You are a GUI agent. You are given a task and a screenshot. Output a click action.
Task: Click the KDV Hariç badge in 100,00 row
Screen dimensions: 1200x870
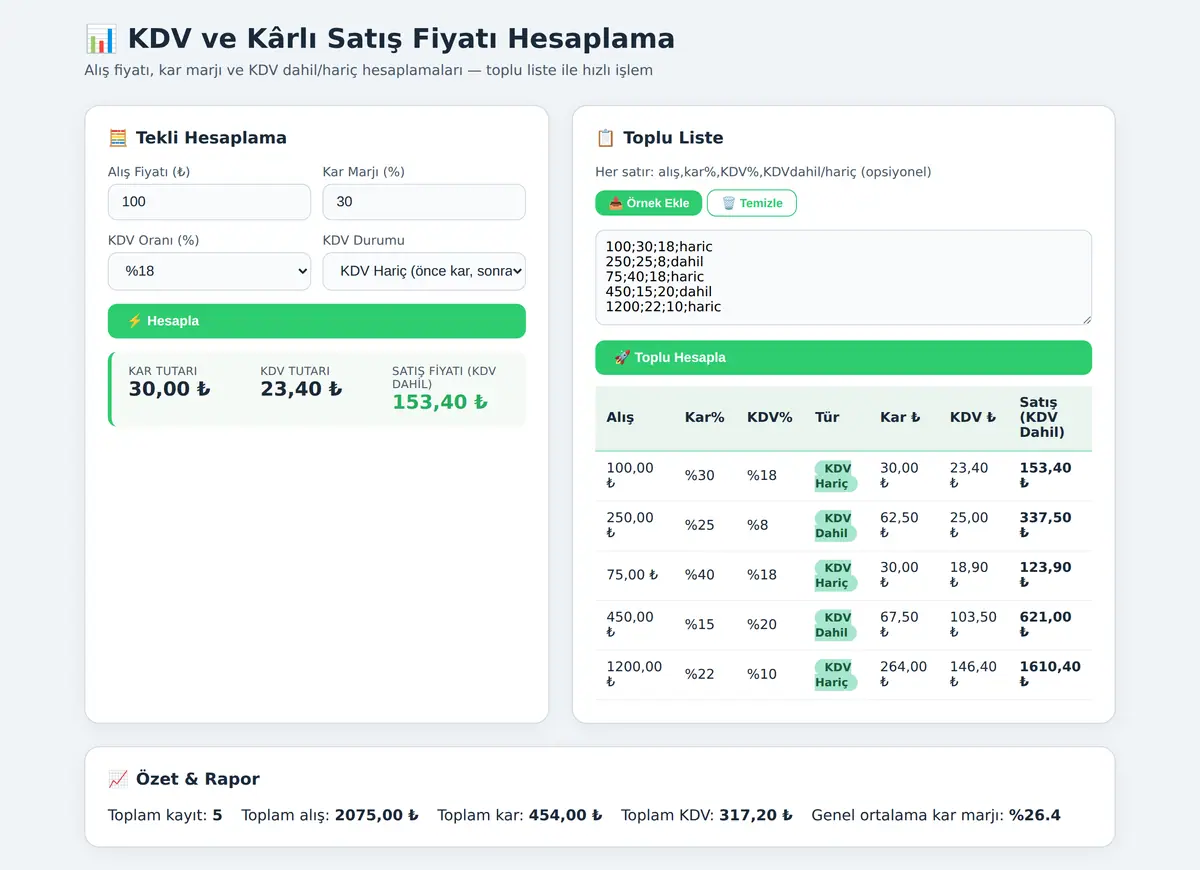coord(835,476)
